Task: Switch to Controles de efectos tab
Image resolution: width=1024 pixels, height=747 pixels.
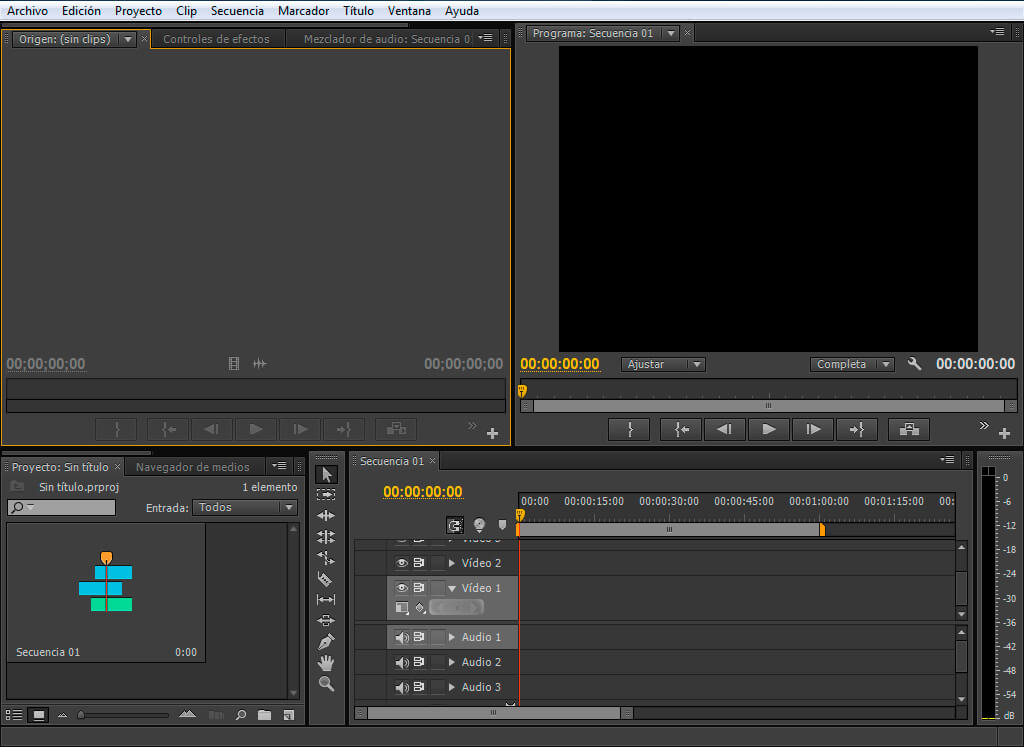Action: [x=216, y=39]
